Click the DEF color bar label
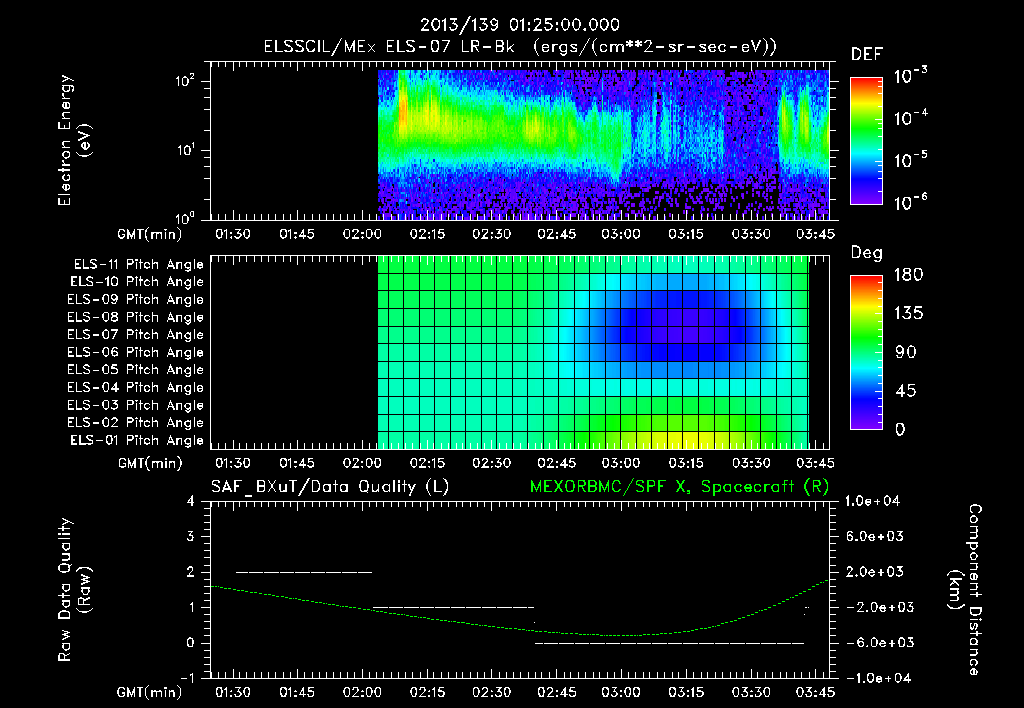Image resolution: width=1024 pixels, height=708 pixels. pyautogui.click(x=866, y=55)
